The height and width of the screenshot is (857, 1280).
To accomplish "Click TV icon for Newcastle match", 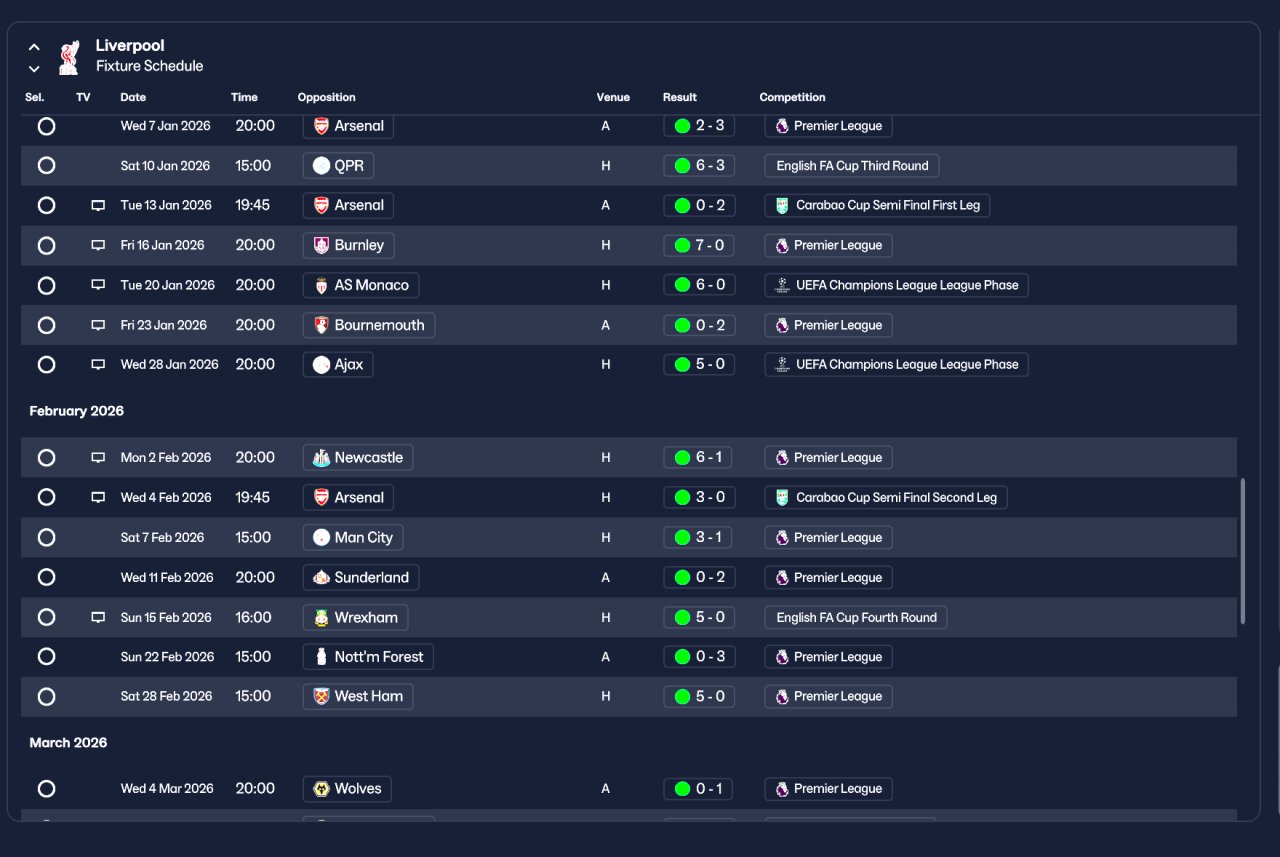I will 98,458.
